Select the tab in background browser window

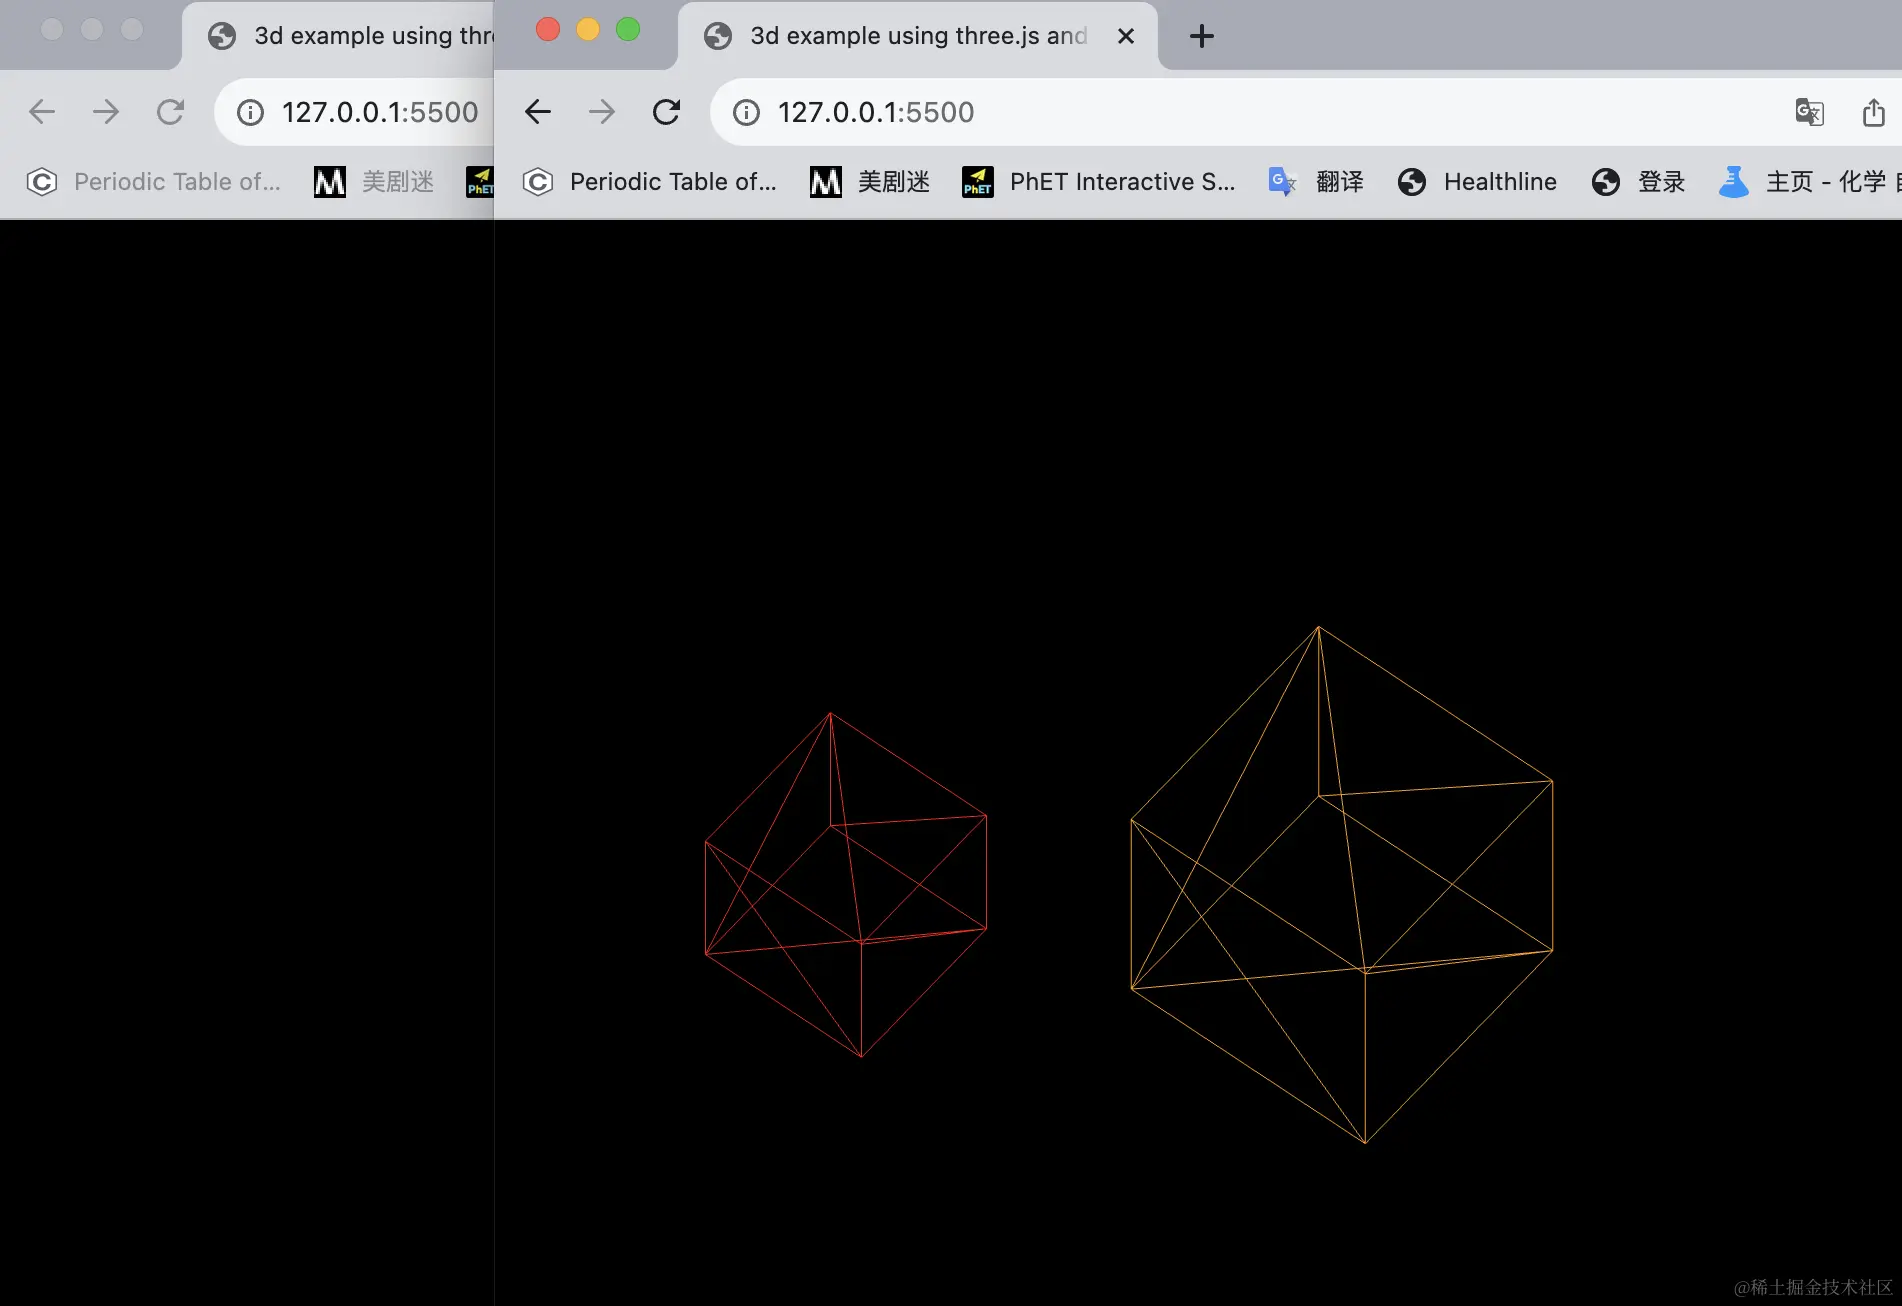pyautogui.click(x=340, y=36)
